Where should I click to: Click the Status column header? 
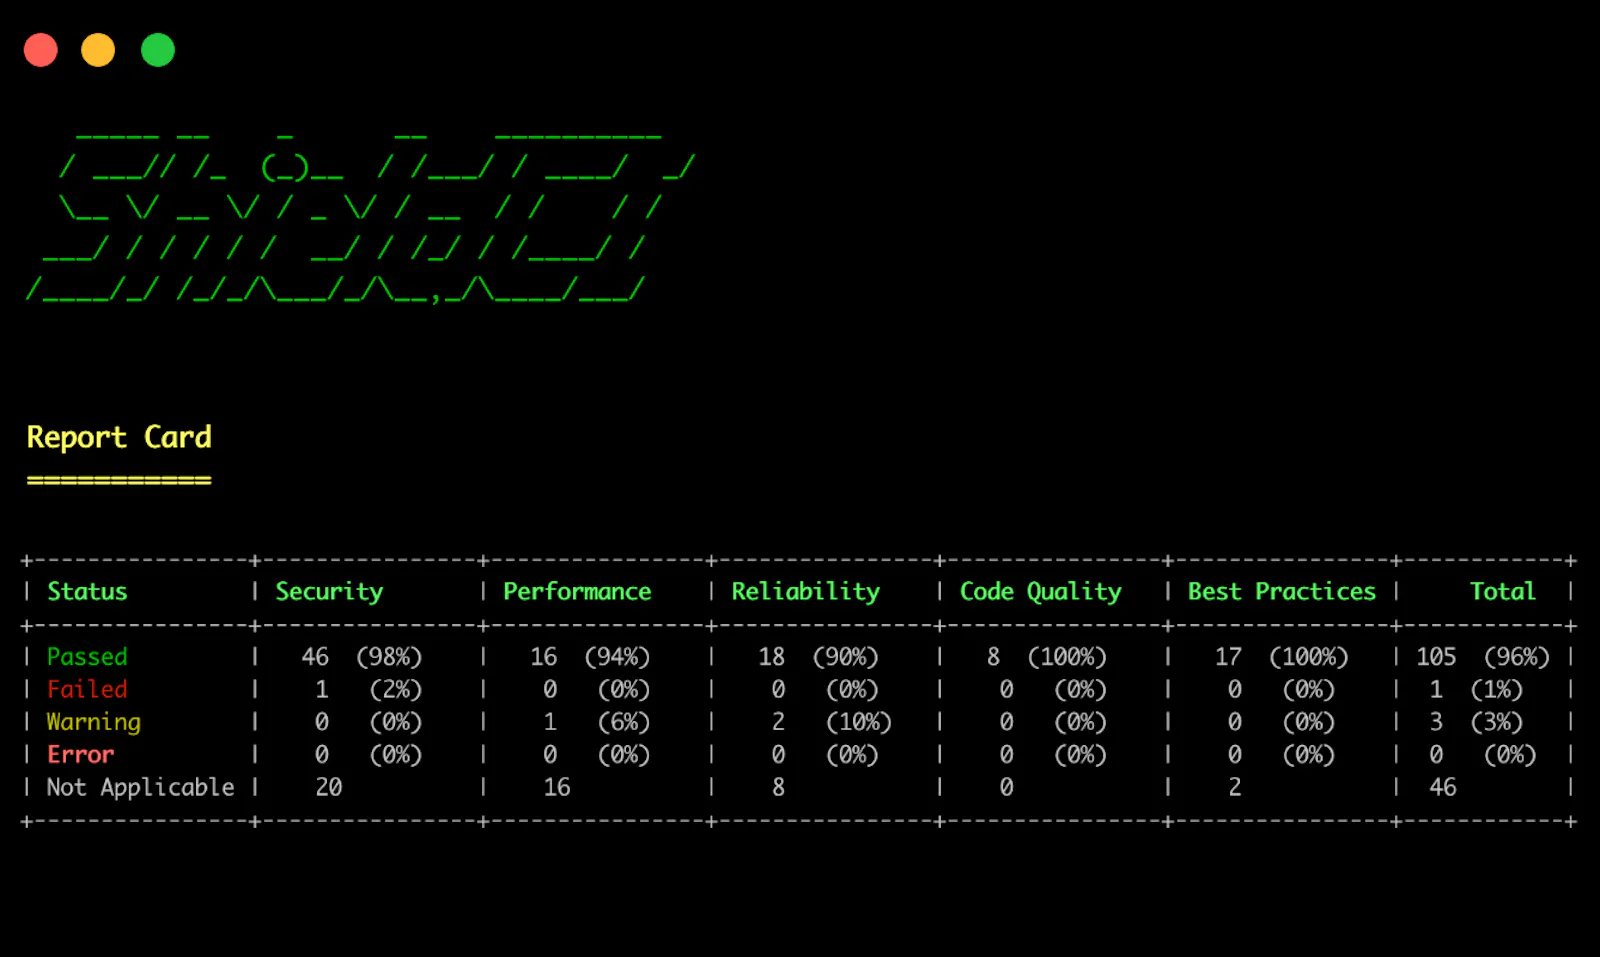tap(87, 591)
